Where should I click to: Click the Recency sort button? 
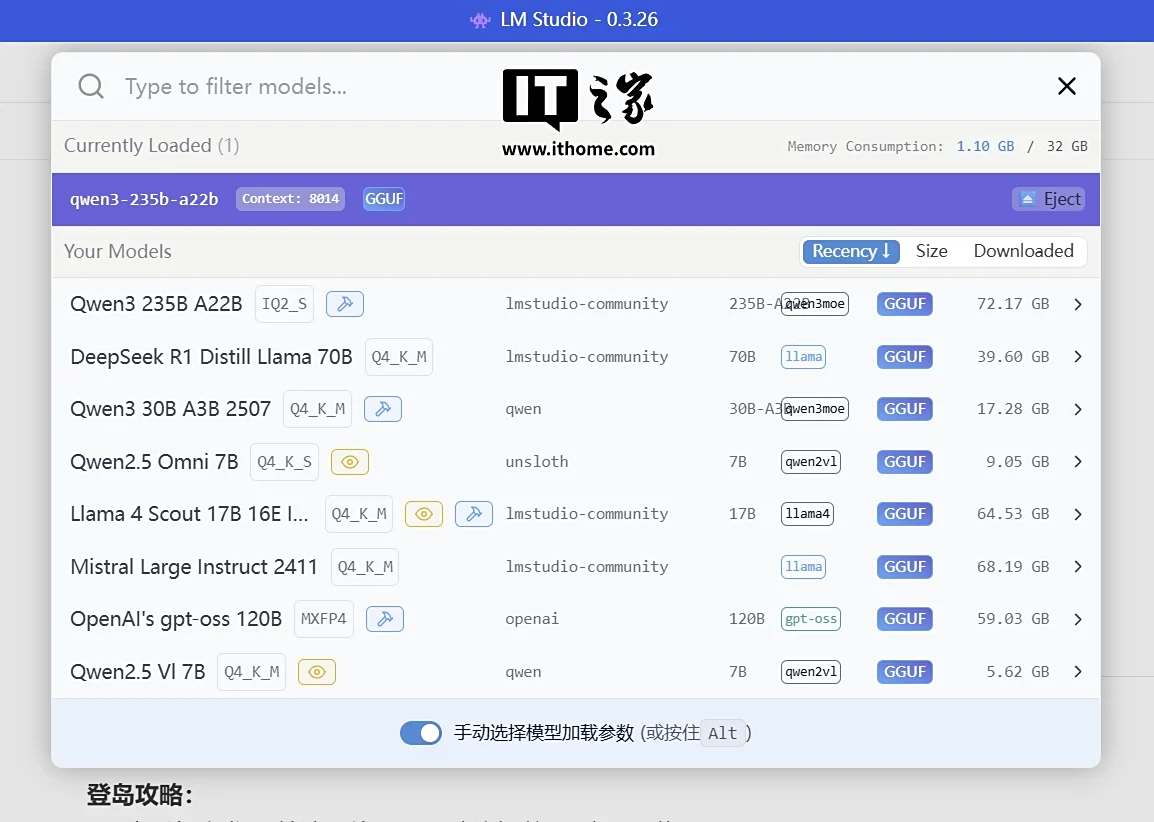851,251
